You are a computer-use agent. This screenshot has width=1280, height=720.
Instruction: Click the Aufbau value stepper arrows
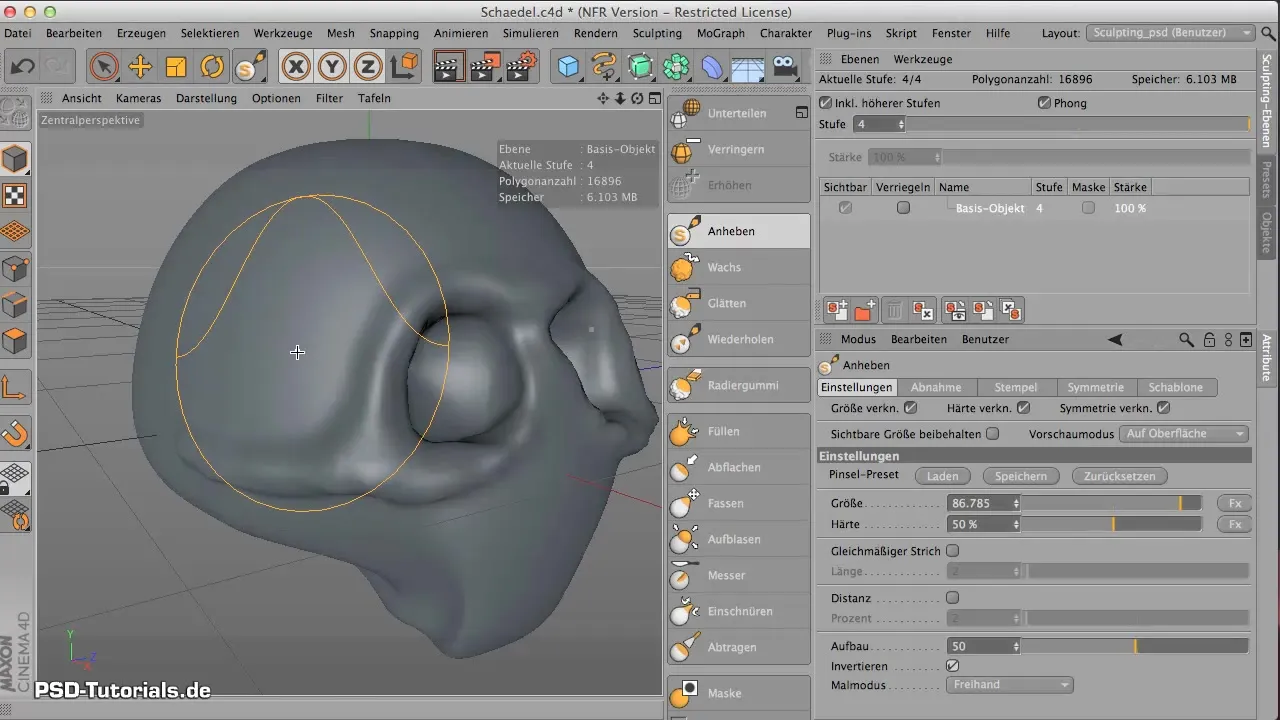coord(1016,647)
